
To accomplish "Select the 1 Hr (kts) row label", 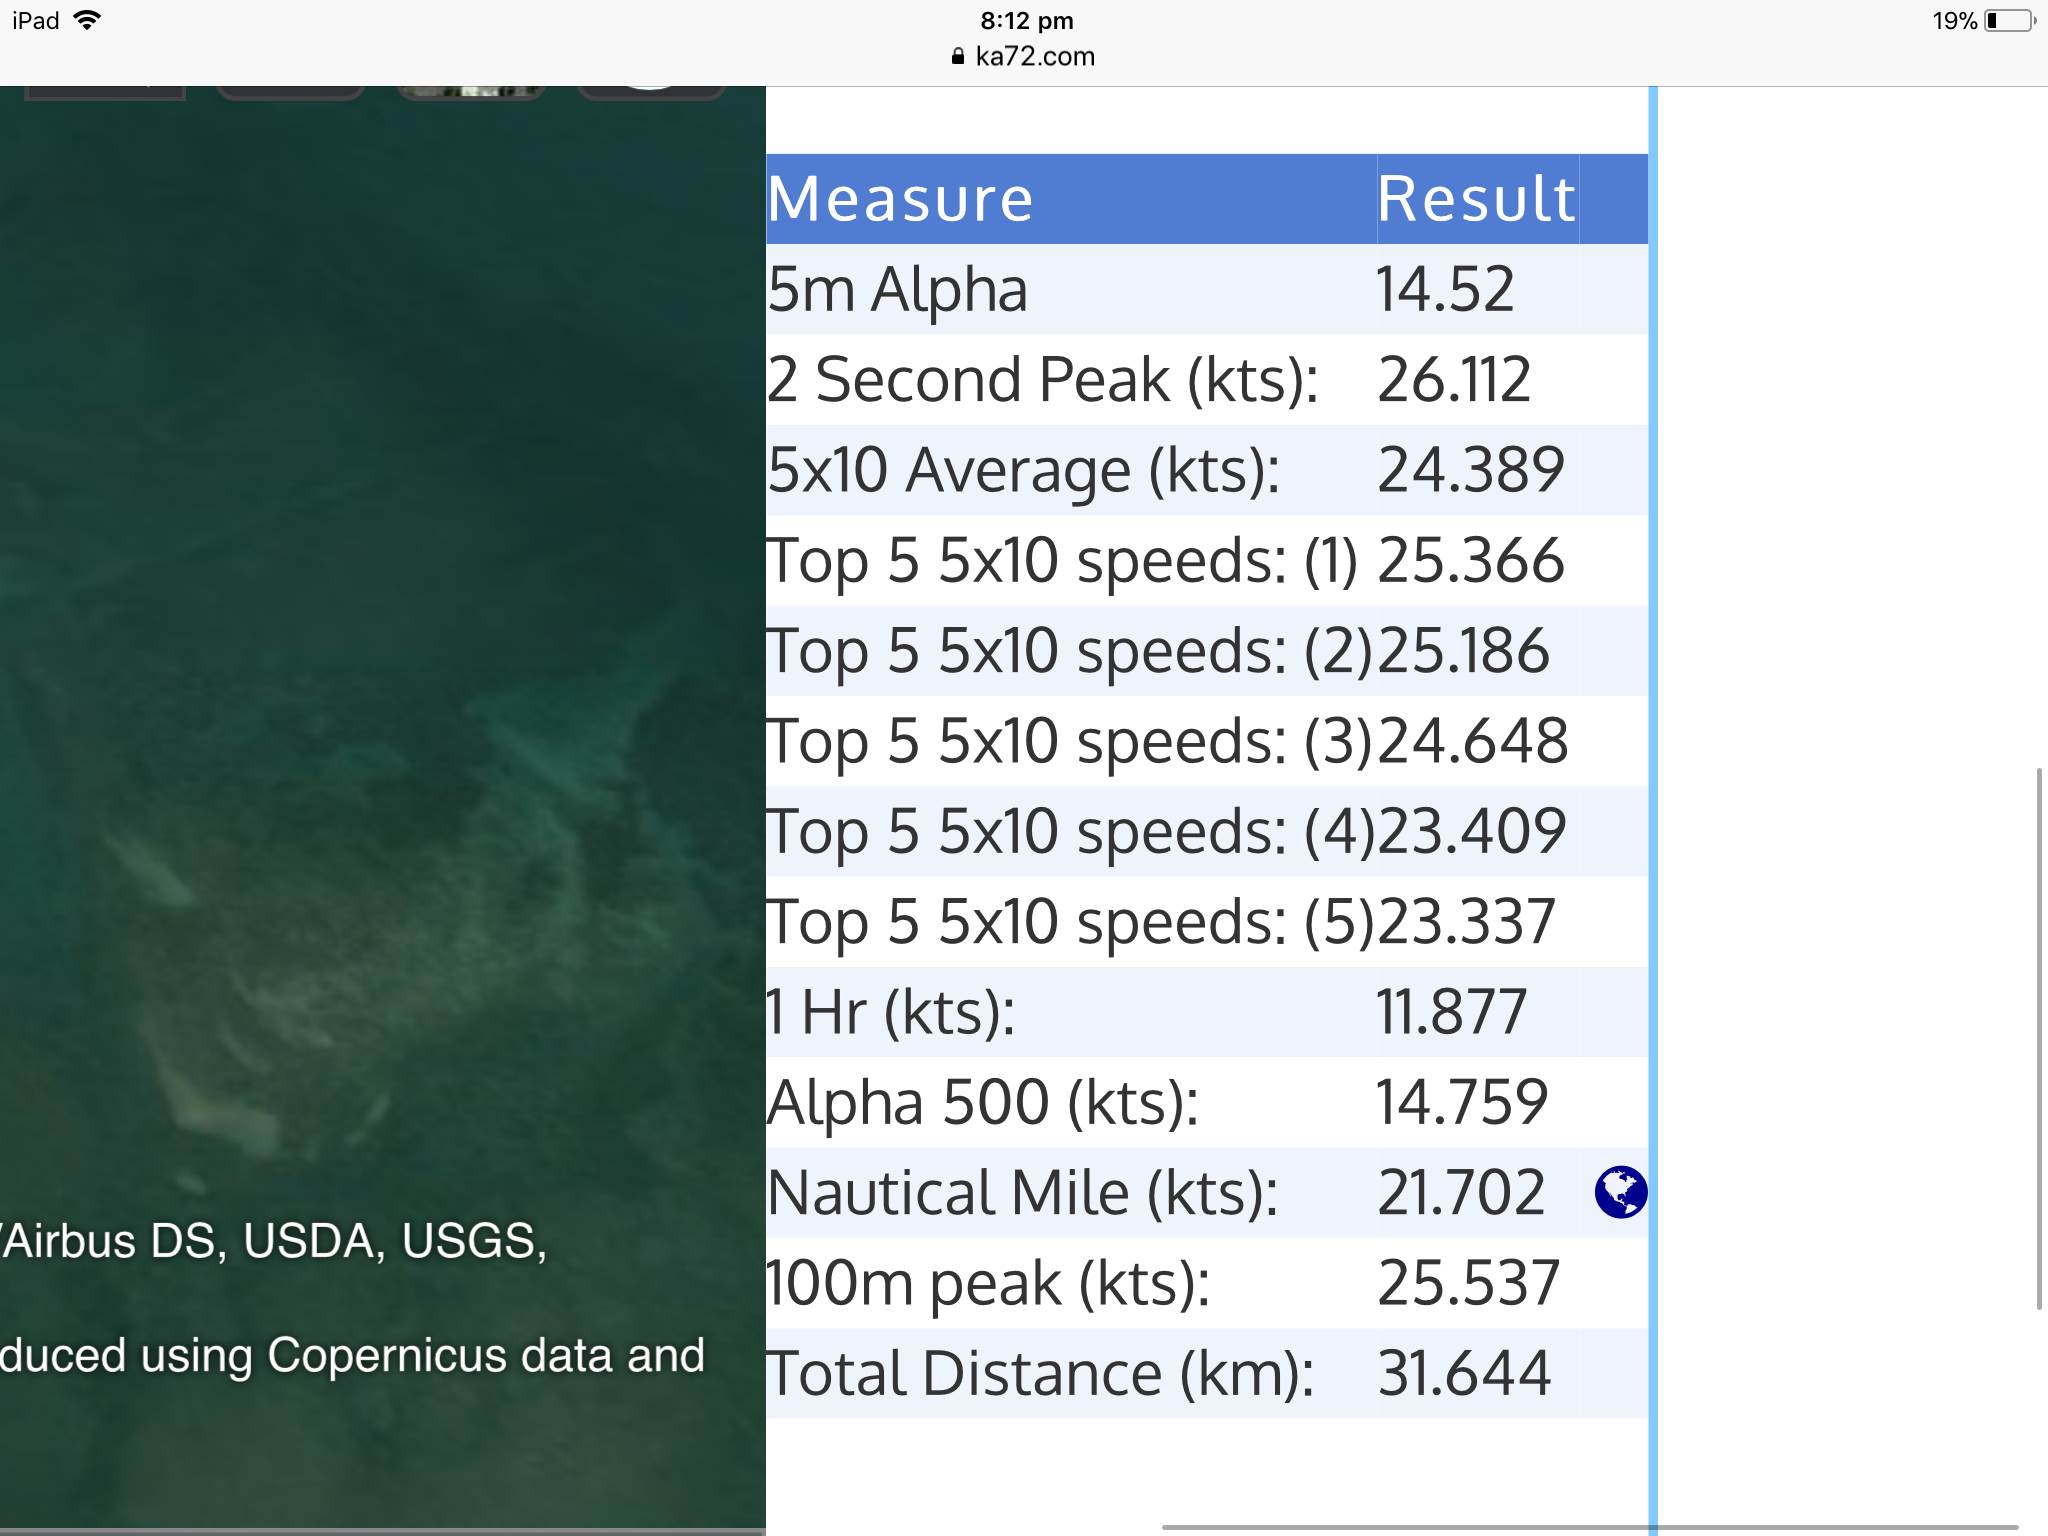I will (890, 1012).
